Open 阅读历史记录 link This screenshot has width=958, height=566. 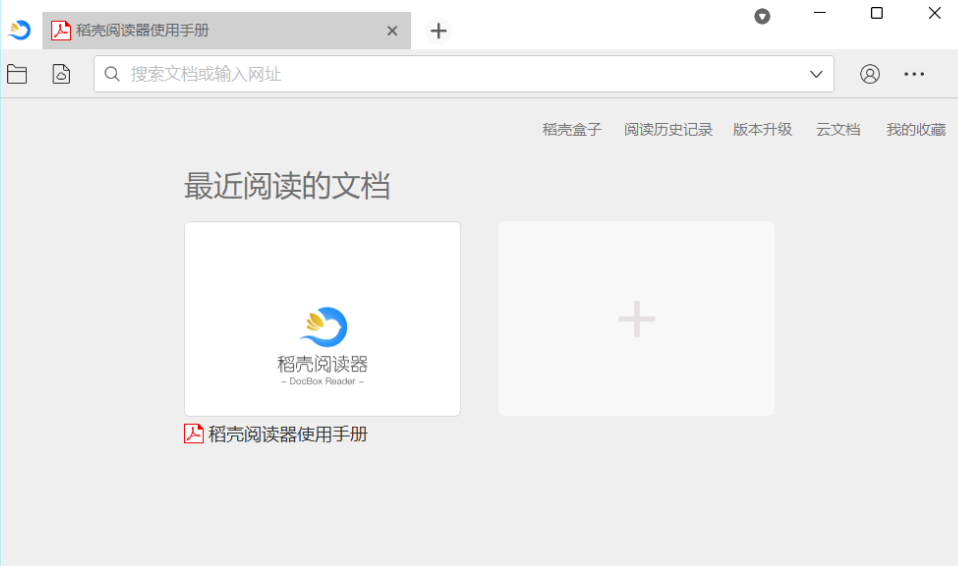tap(668, 130)
